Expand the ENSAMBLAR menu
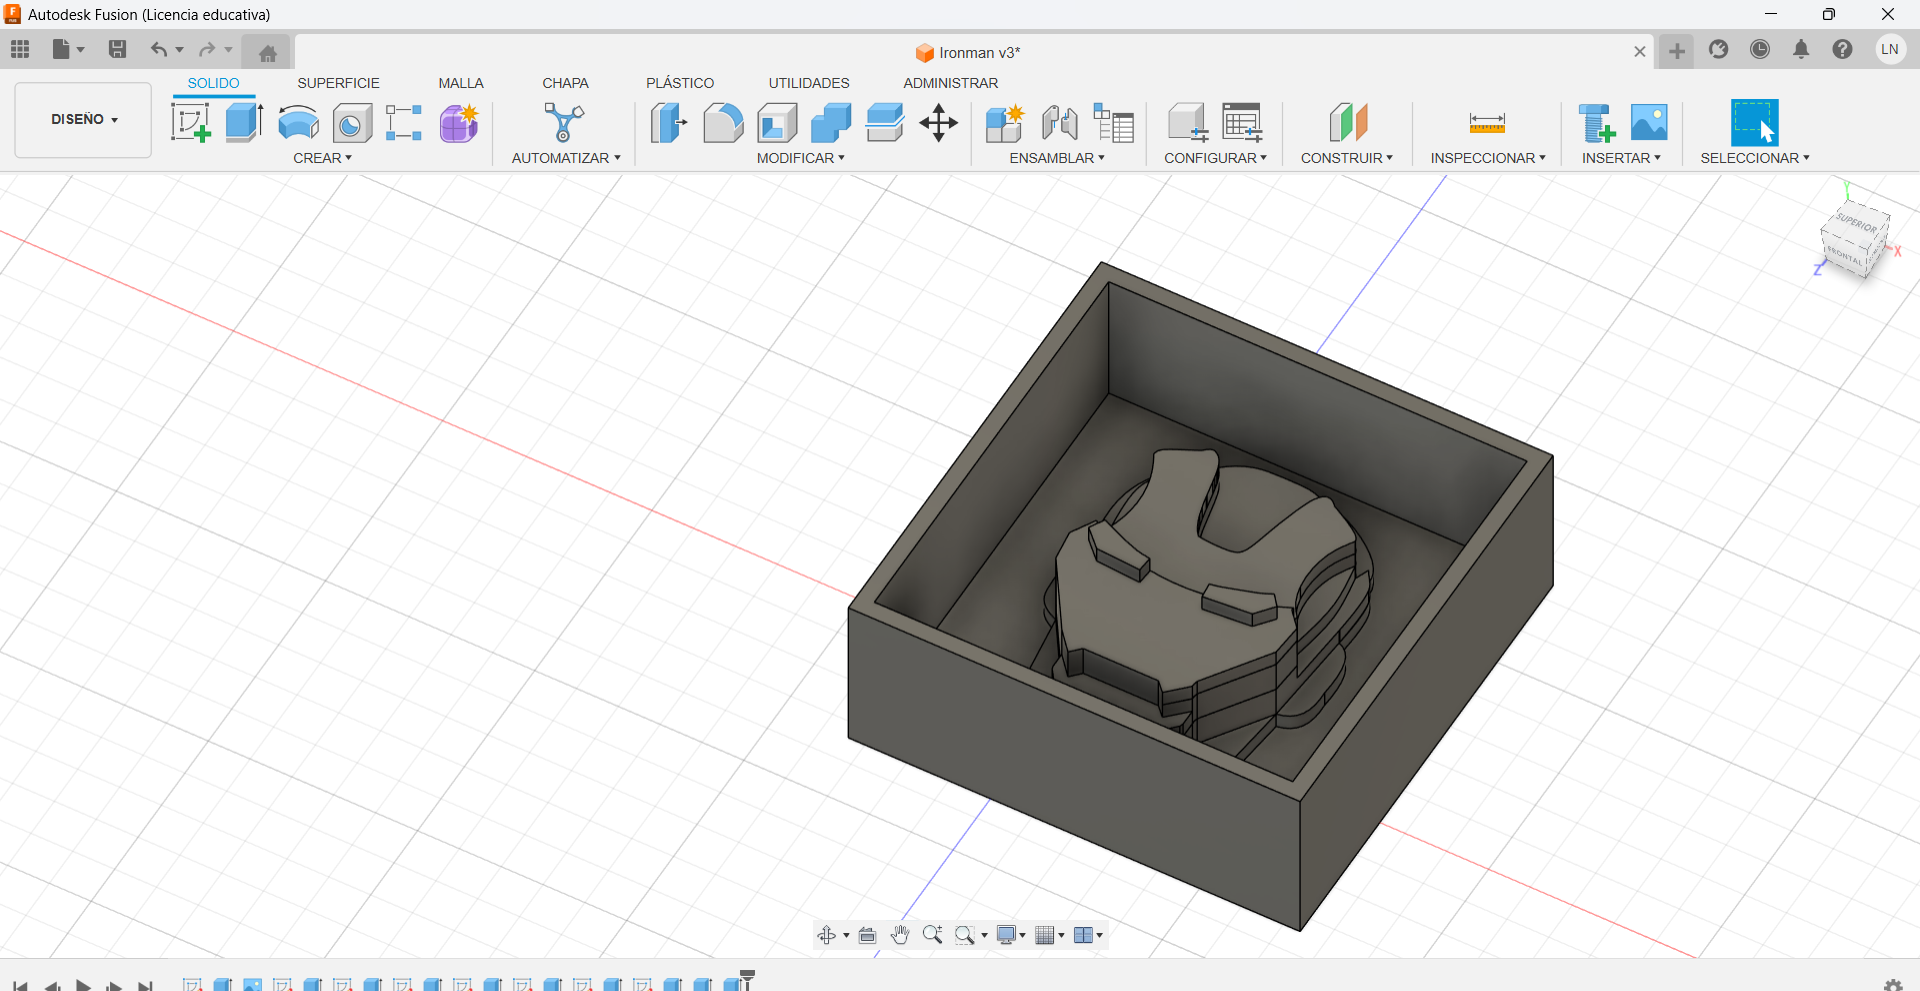This screenshot has height=991, width=1920. click(1057, 158)
